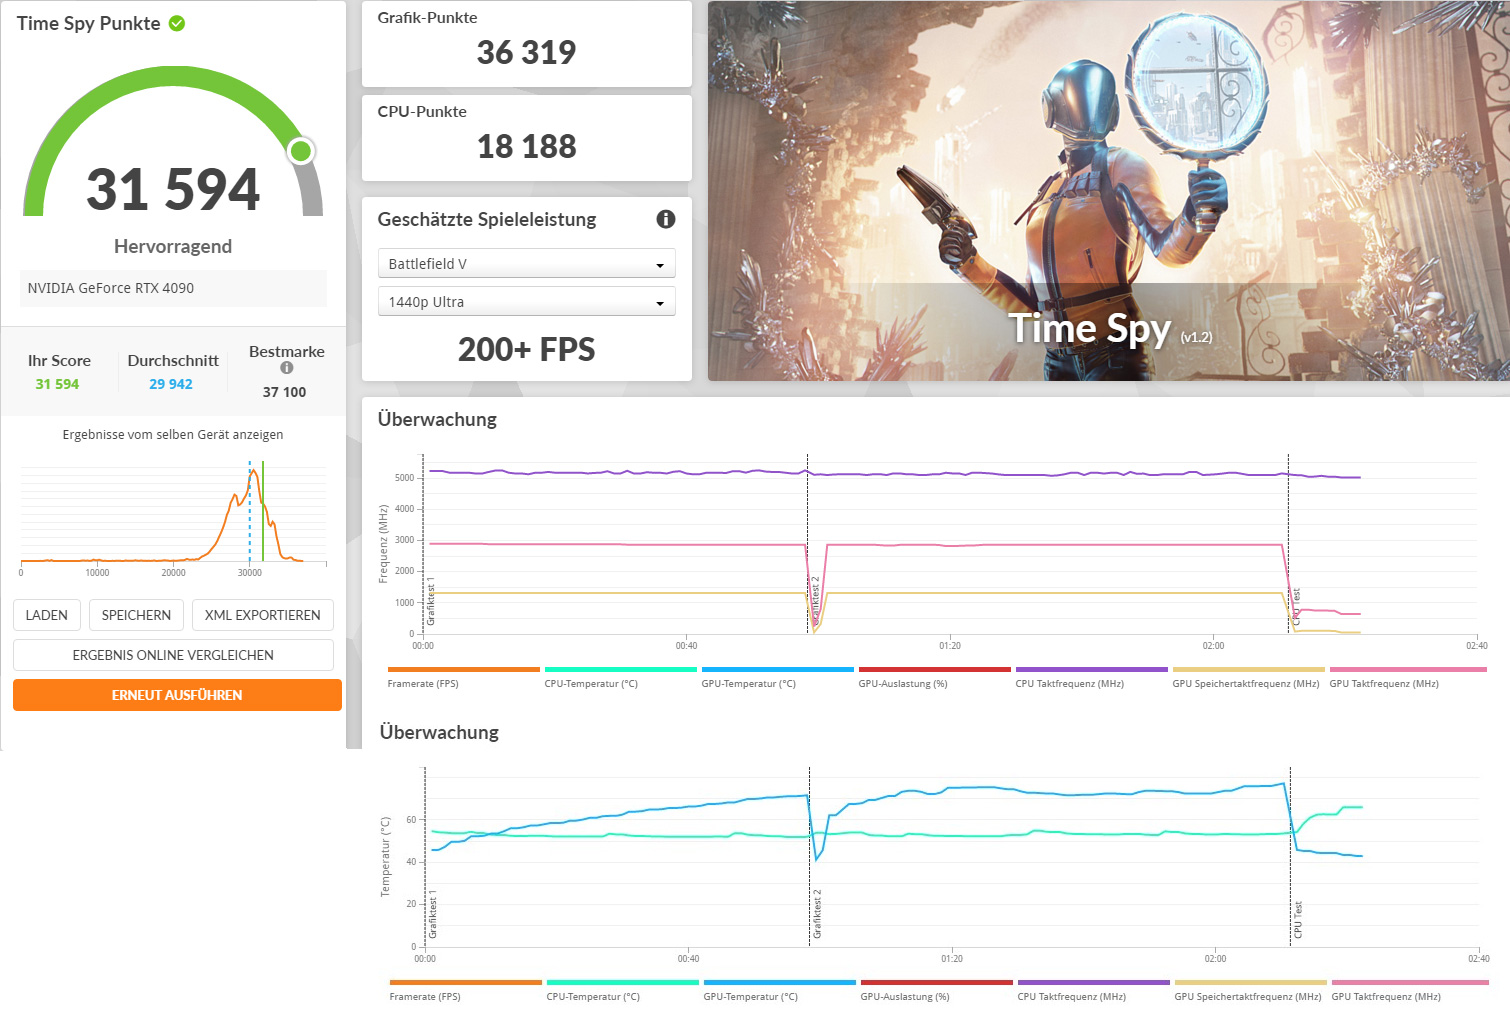This screenshot has width=1510, height=1014.
Task: Click the Durchschnitt value 29 942
Action: [x=171, y=384]
